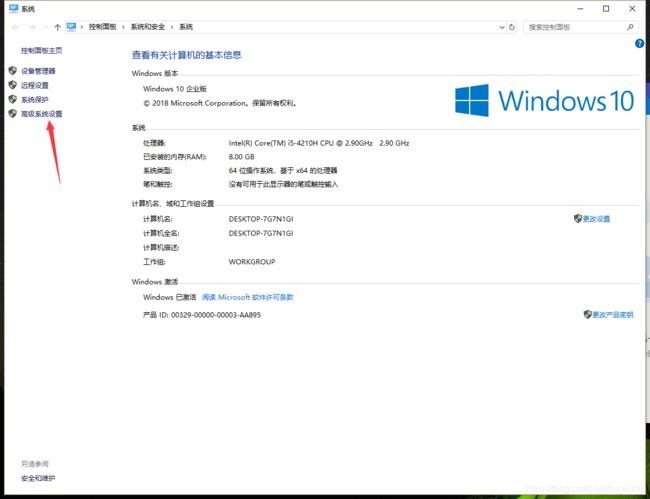Click the system window title bar icon

tap(14, 8)
